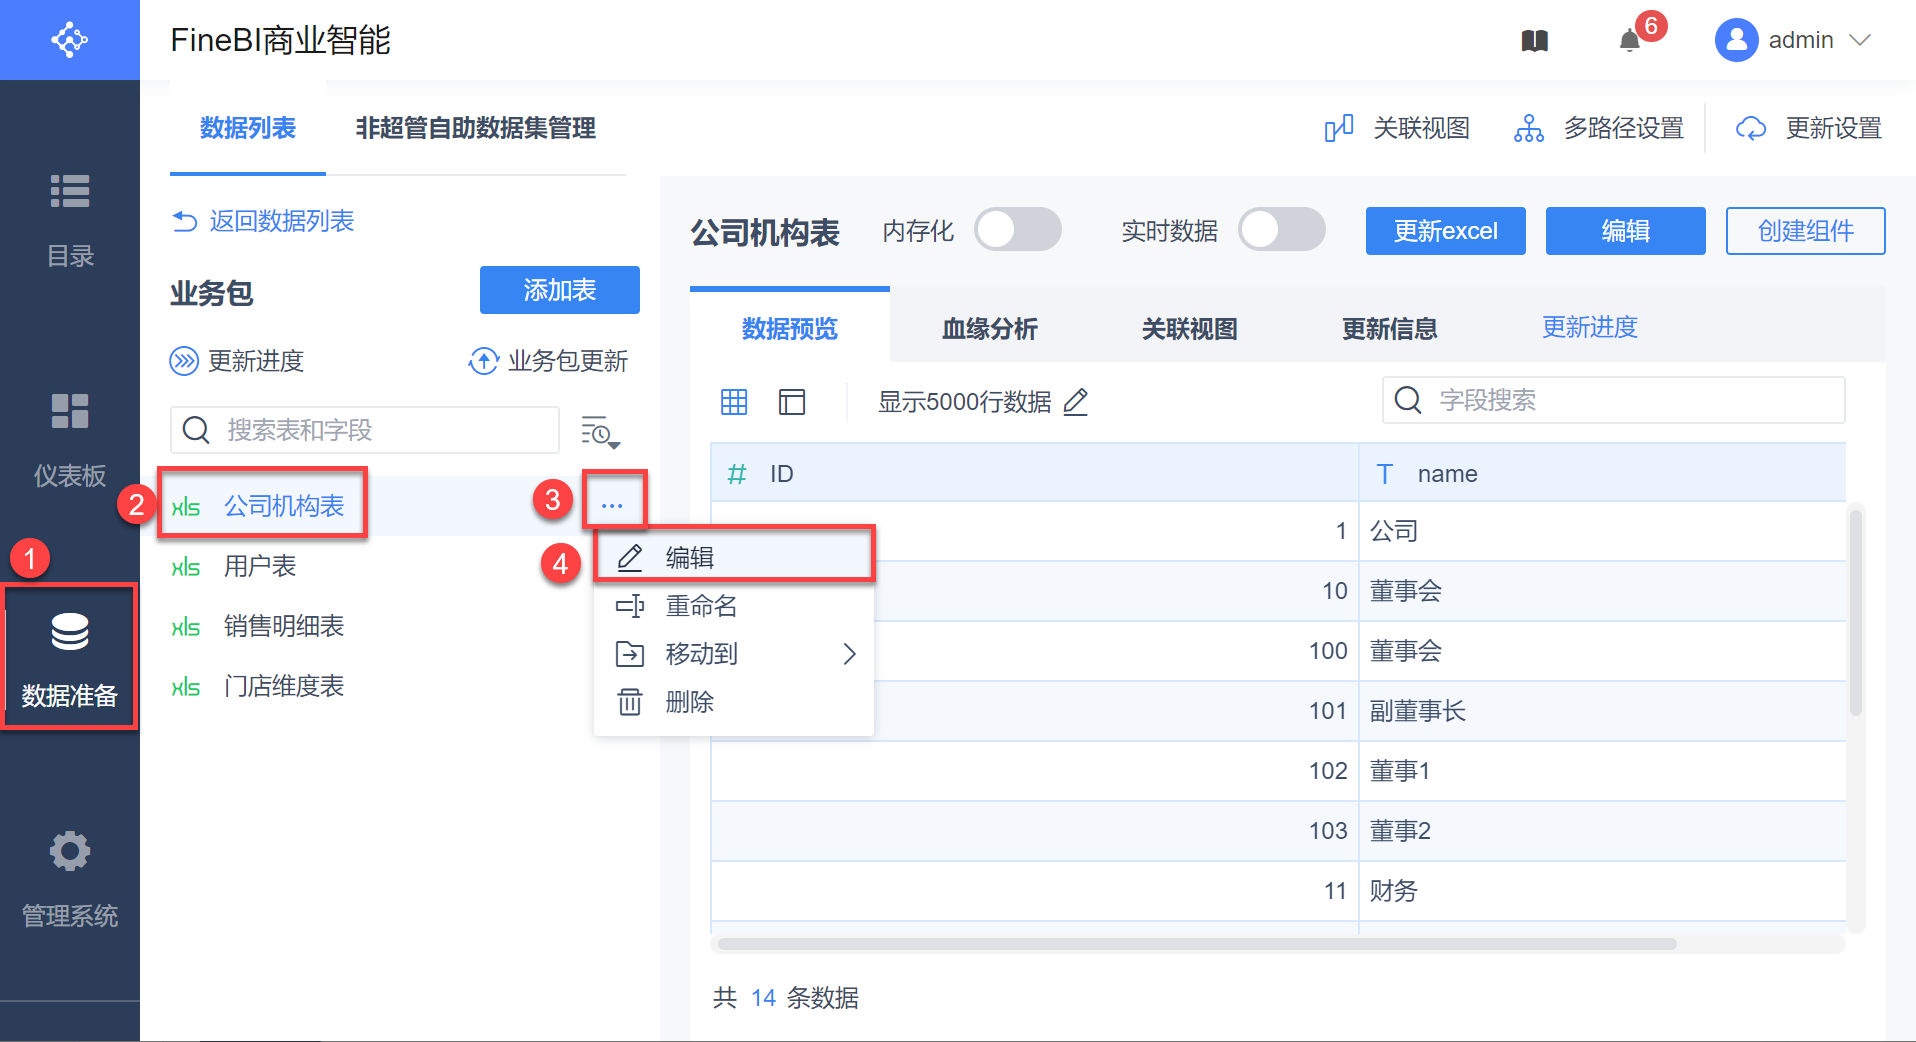Open 数据准备 in the sidebar
Screen dimensions: 1916x1042
point(70,657)
